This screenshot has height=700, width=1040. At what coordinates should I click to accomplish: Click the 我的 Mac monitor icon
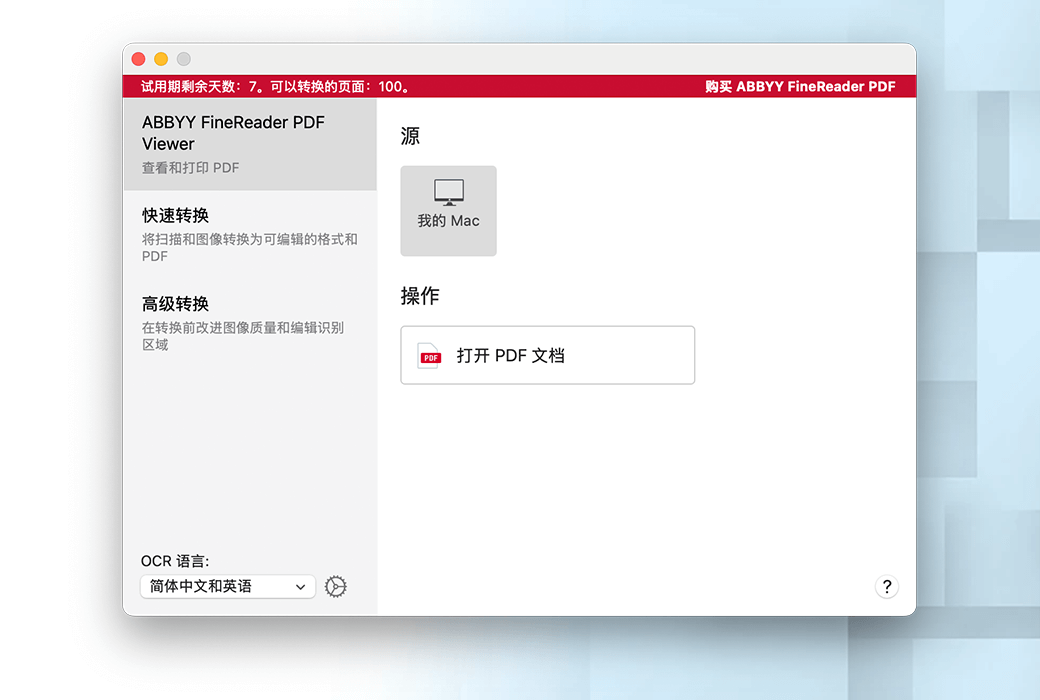point(448,192)
